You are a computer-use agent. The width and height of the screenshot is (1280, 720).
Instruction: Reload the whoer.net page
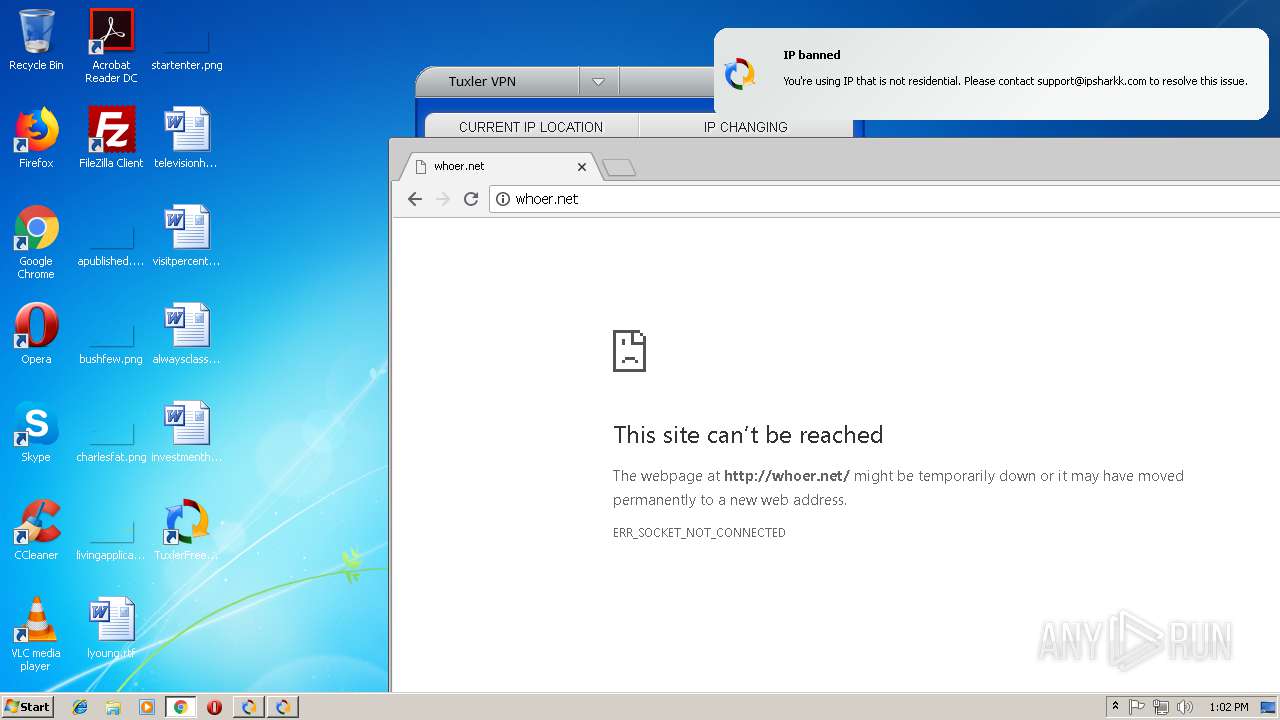pos(471,199)
